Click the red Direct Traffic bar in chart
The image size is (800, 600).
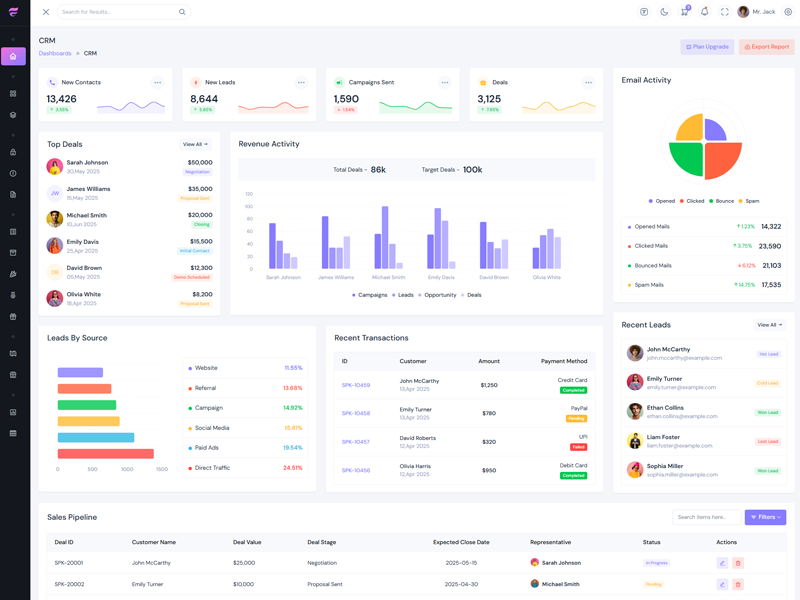click(x=105, y=454)
